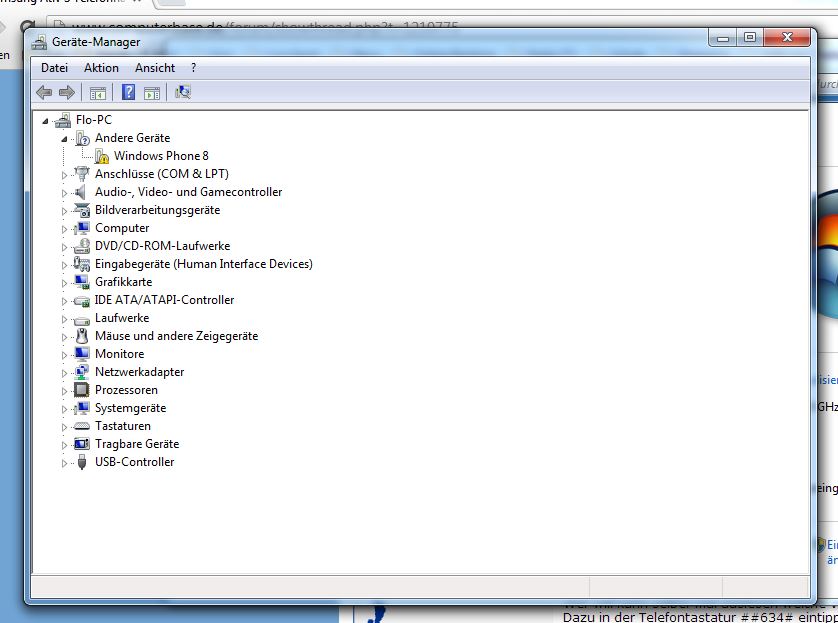Click the USB-Controller plug icon

pyautogui.click(x=82, y=462)
